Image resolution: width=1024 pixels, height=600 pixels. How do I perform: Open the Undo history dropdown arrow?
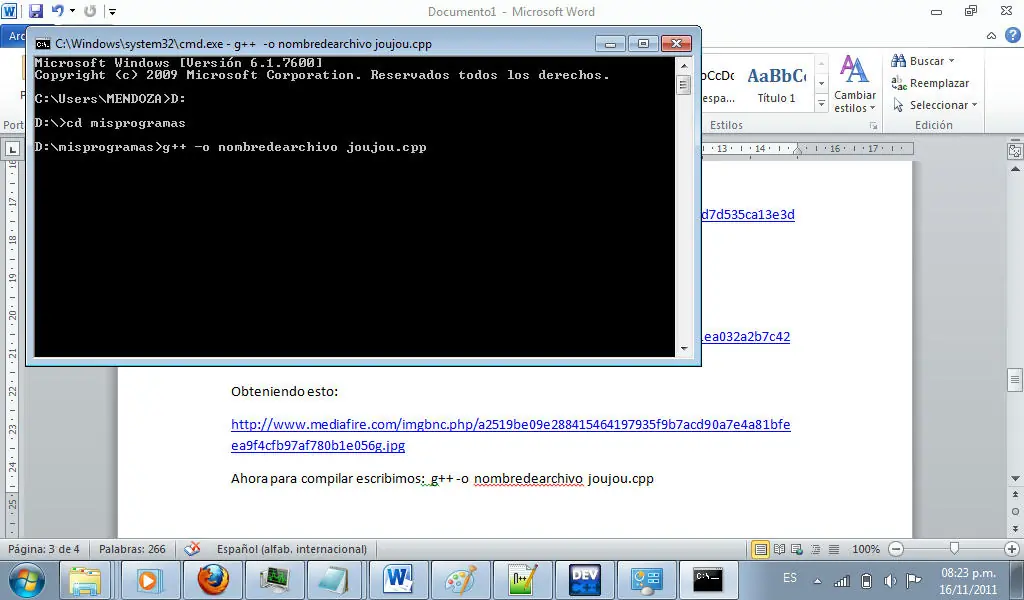coord(72,11)
